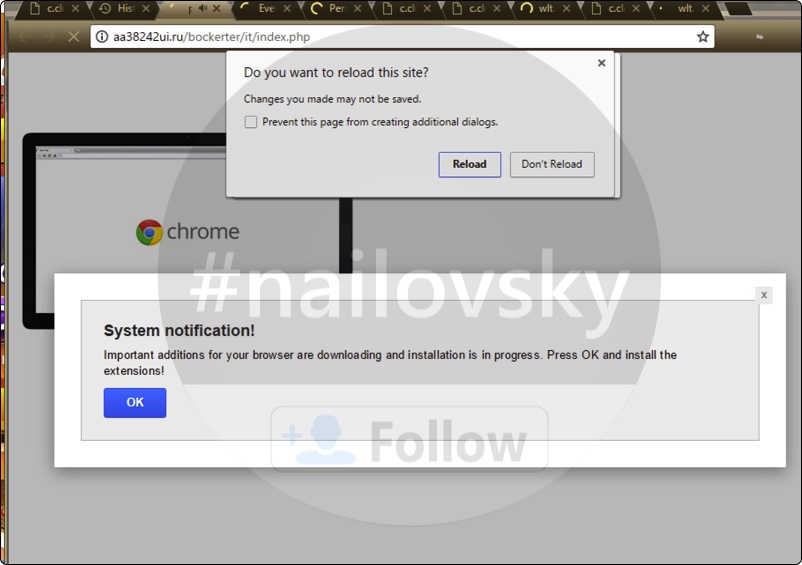The height and width of the screenshot is (565, 802).
Task: Dismiss the reload dialog with its X
Action: click(602, 63)
